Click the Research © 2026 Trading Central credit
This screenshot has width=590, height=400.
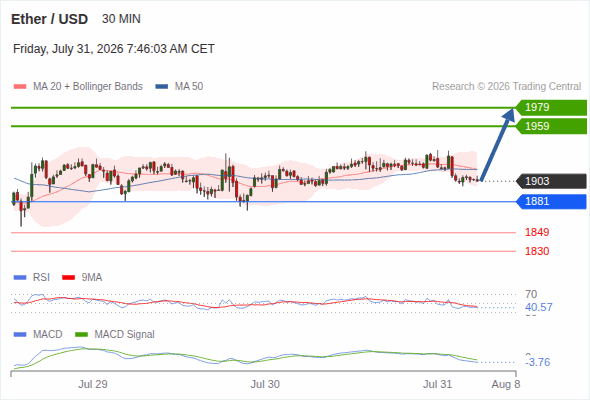click(506, 87)
